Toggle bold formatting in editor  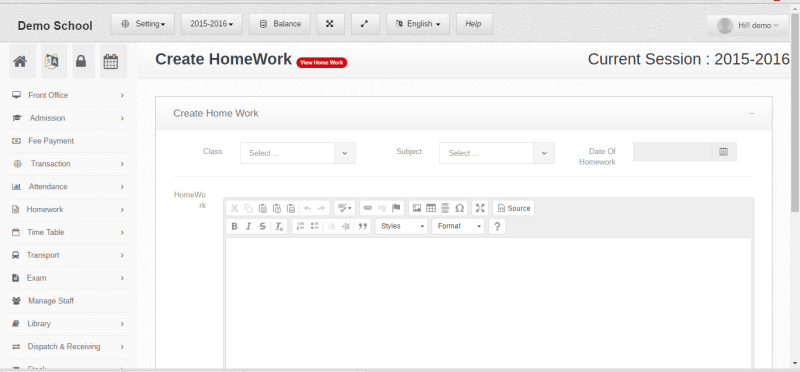tap(234, 227)
